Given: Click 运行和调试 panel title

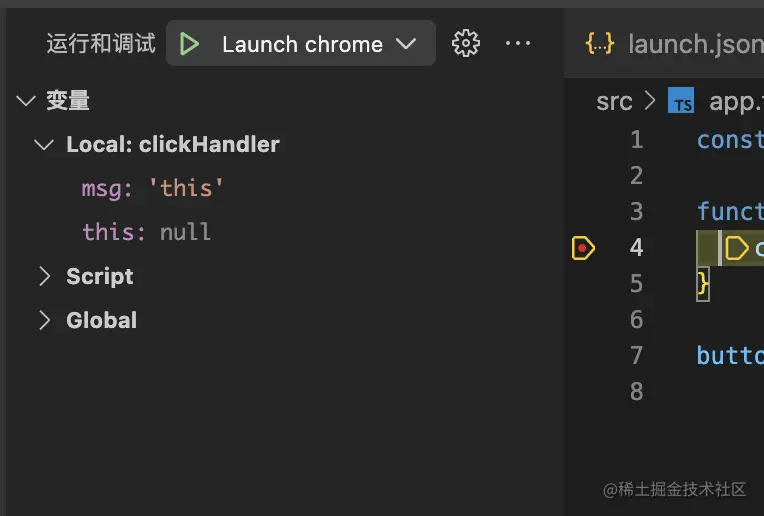Looking at the screenshot, I should [x=101, y=44].
